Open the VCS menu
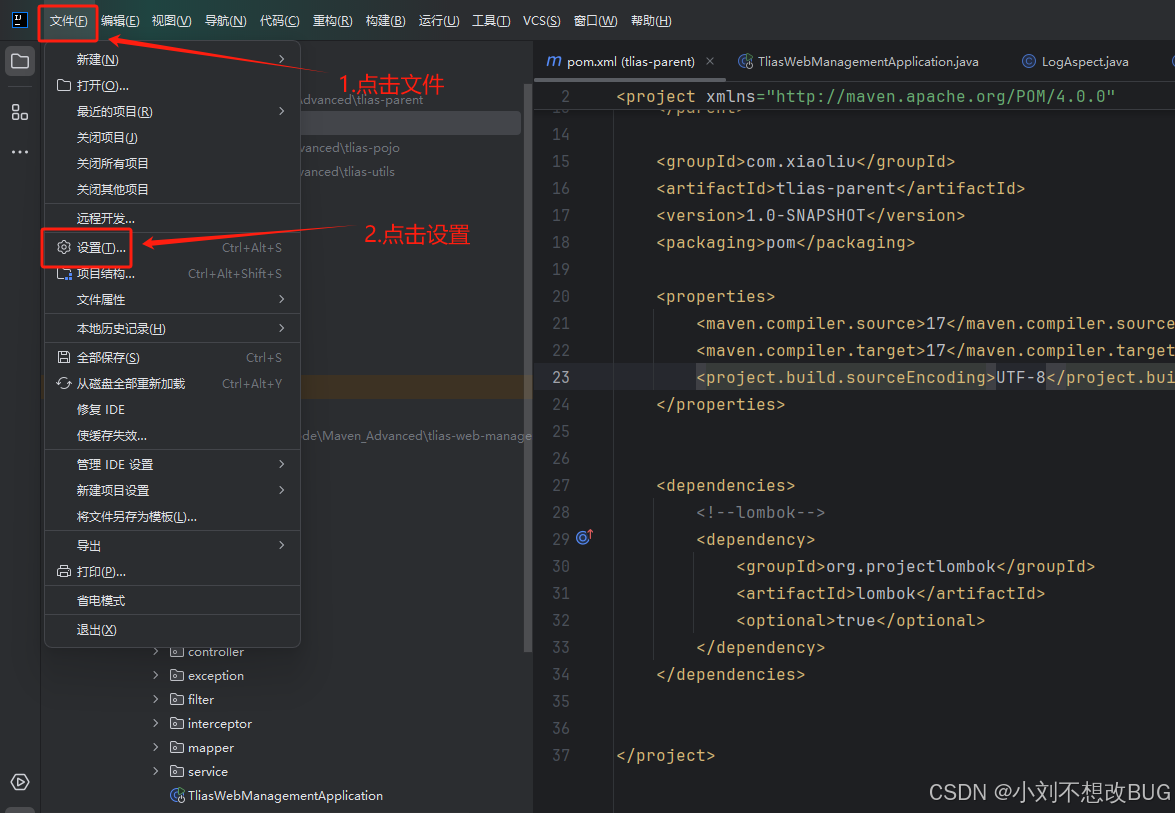1175x813 pixels. (542, 21)
